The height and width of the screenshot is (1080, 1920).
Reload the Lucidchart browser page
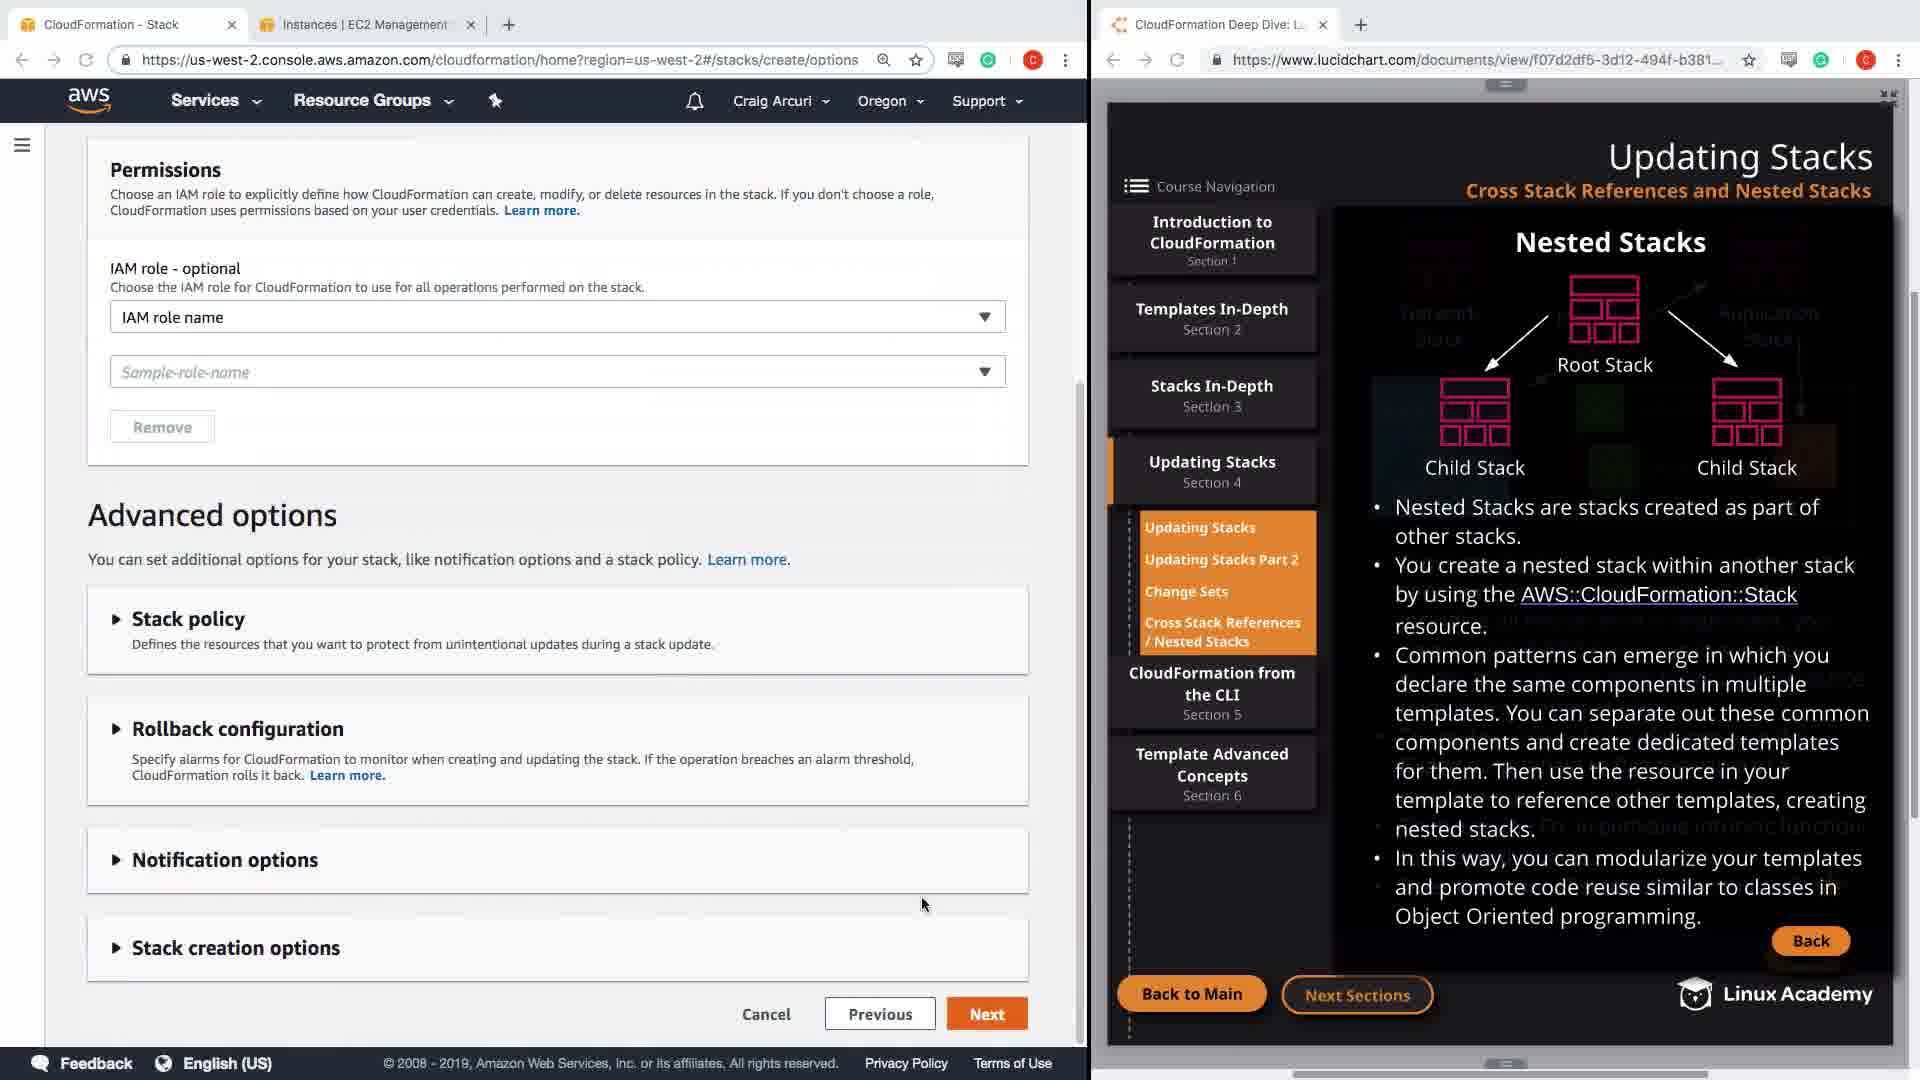tap(1177, 60)
